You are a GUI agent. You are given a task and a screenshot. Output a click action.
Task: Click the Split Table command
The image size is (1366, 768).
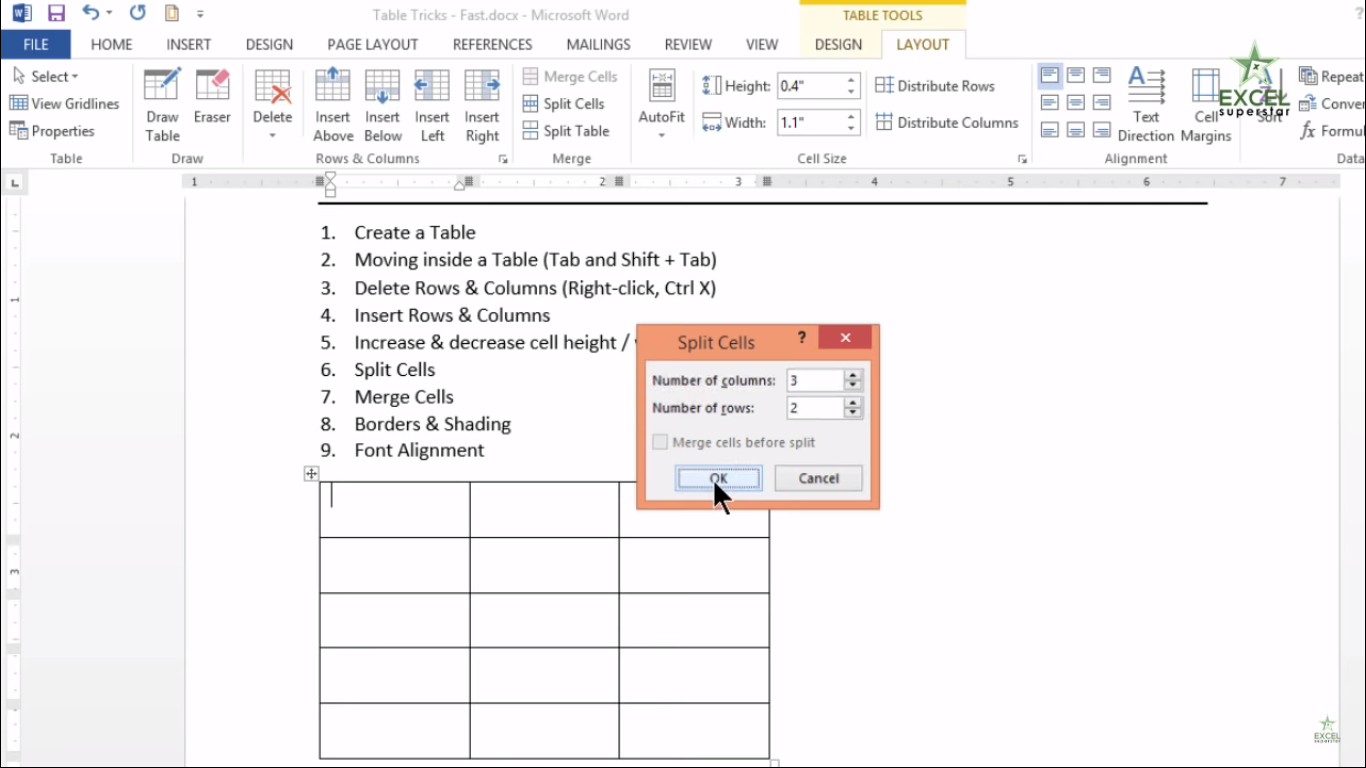[565, 131]
